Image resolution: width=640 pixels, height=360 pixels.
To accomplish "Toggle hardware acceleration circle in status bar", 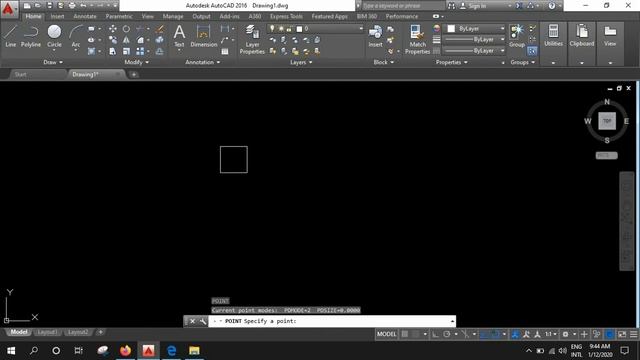I will (x=609, y=334).
